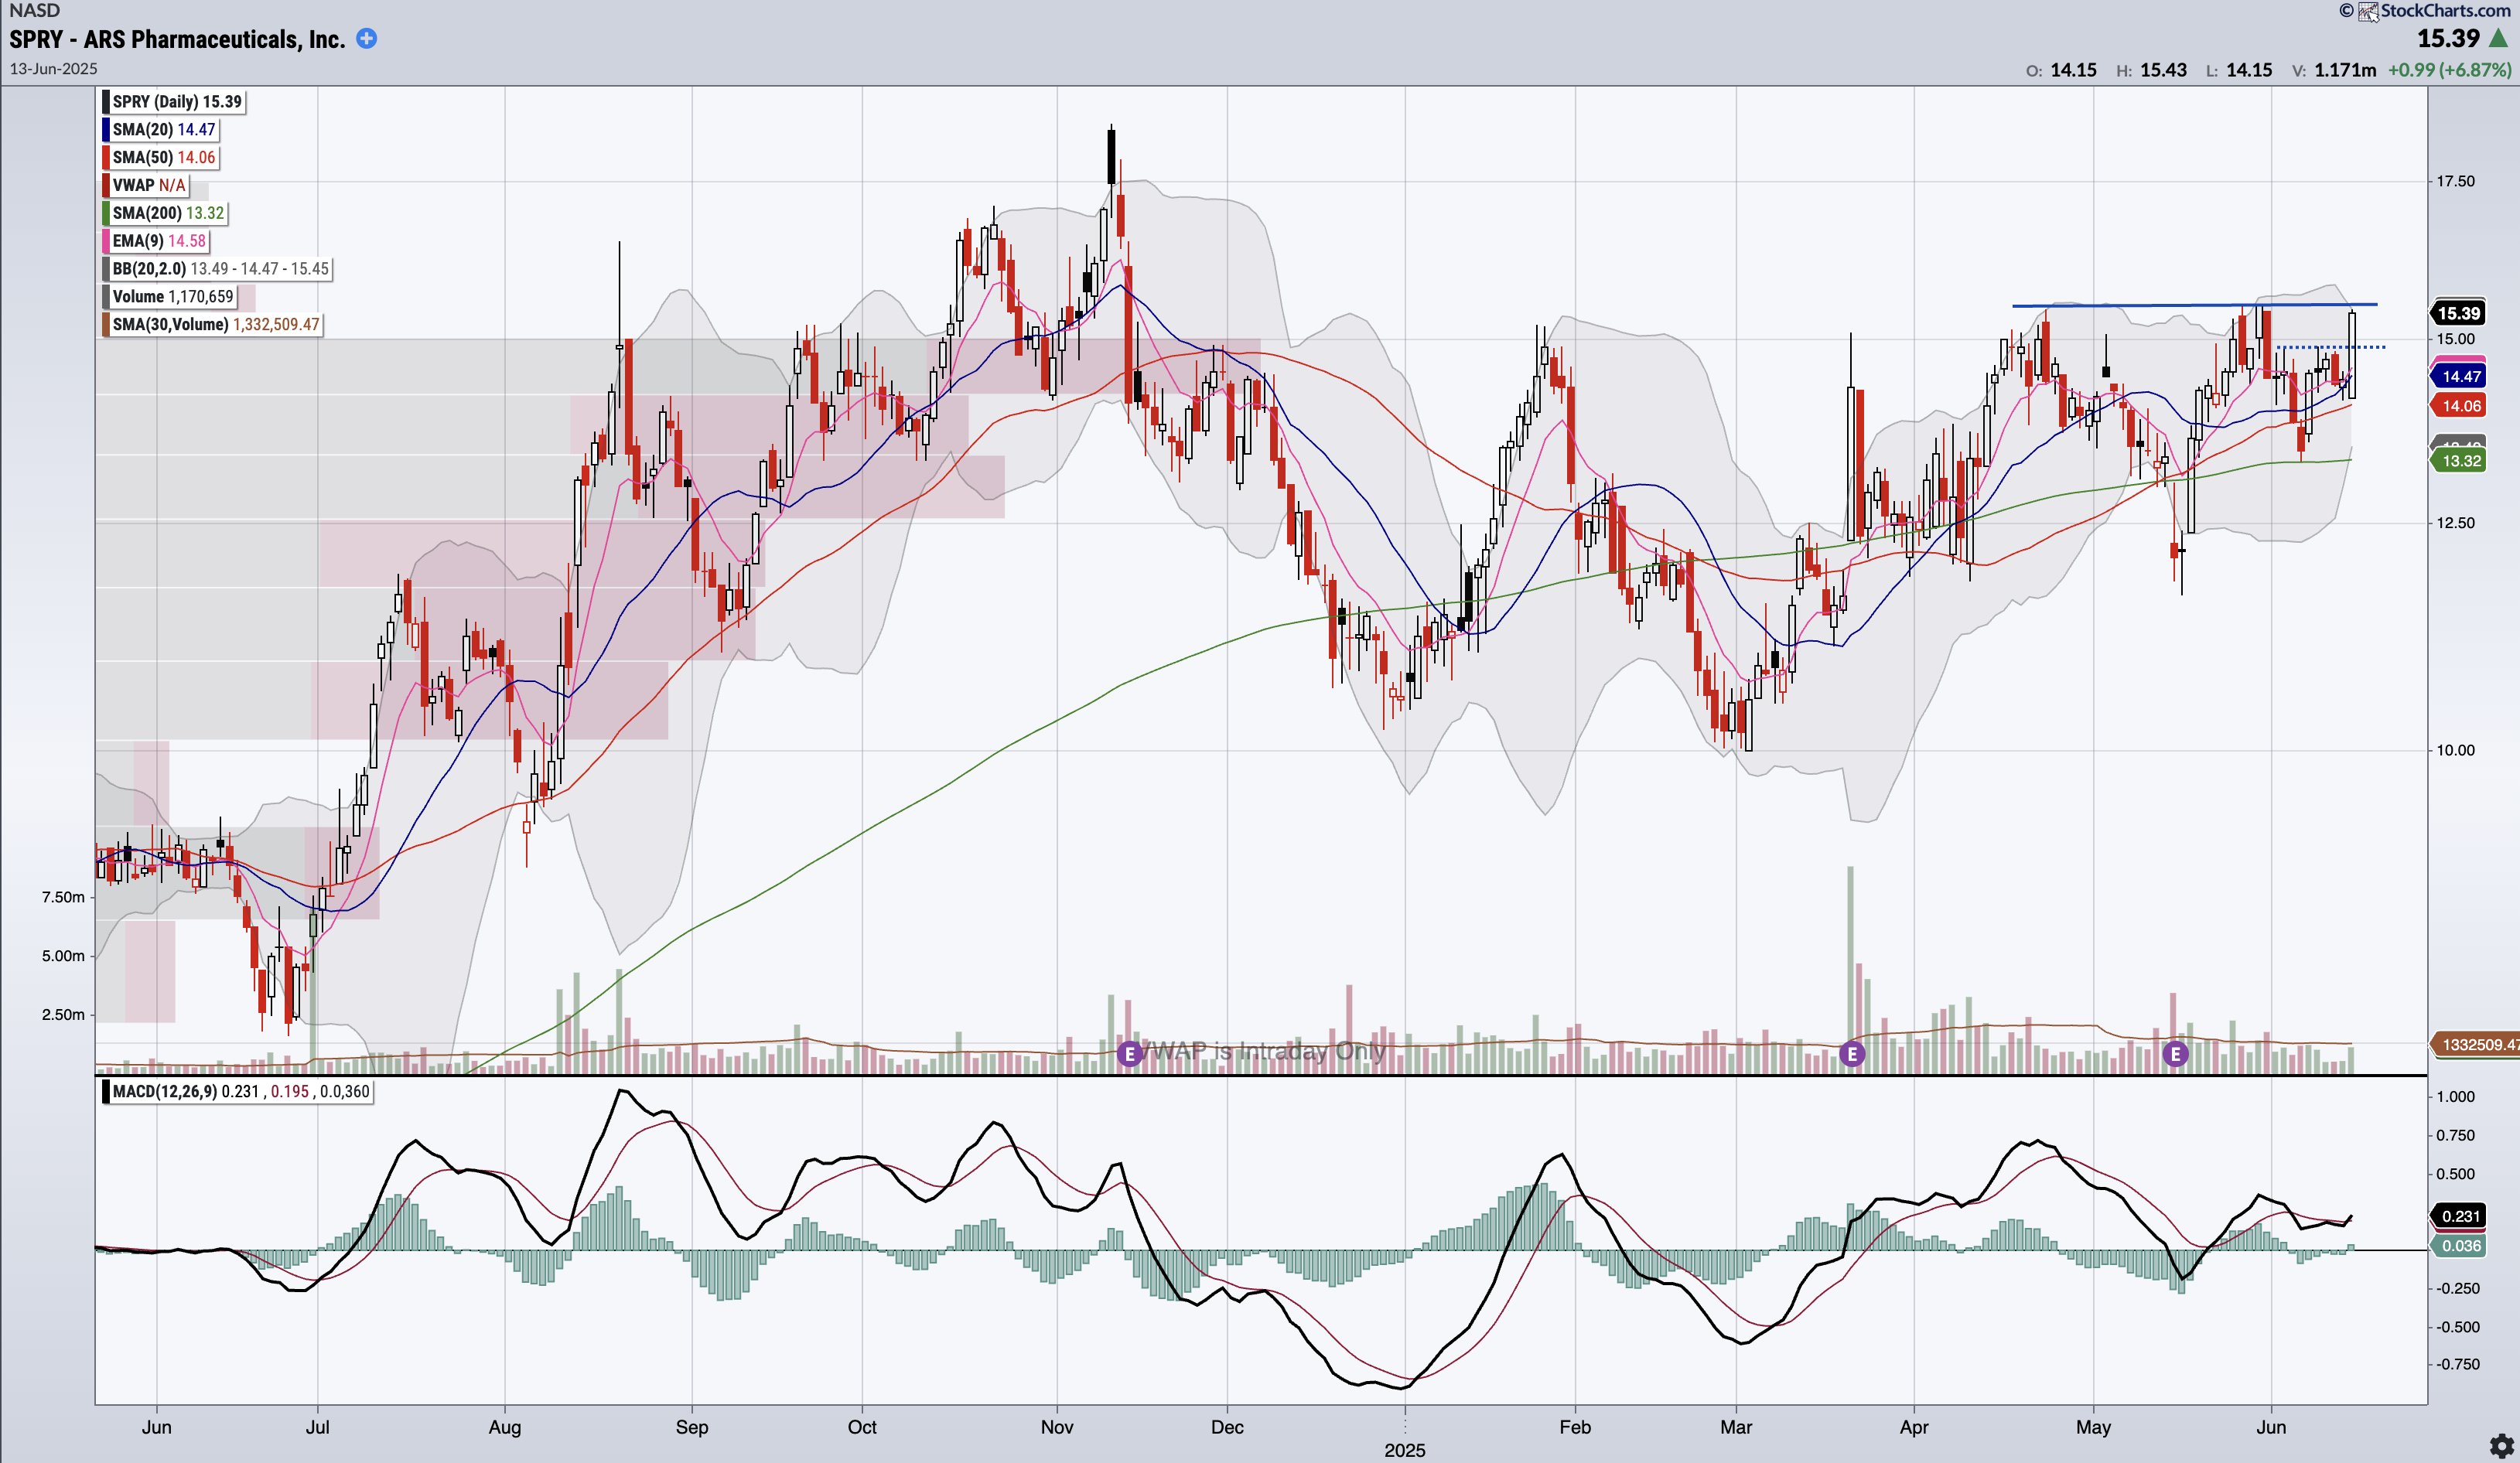Screen dimensions: 2520x1463
Task: Click the +0.99 (+6.87%) change value
Action: (x=2449, y=70)
